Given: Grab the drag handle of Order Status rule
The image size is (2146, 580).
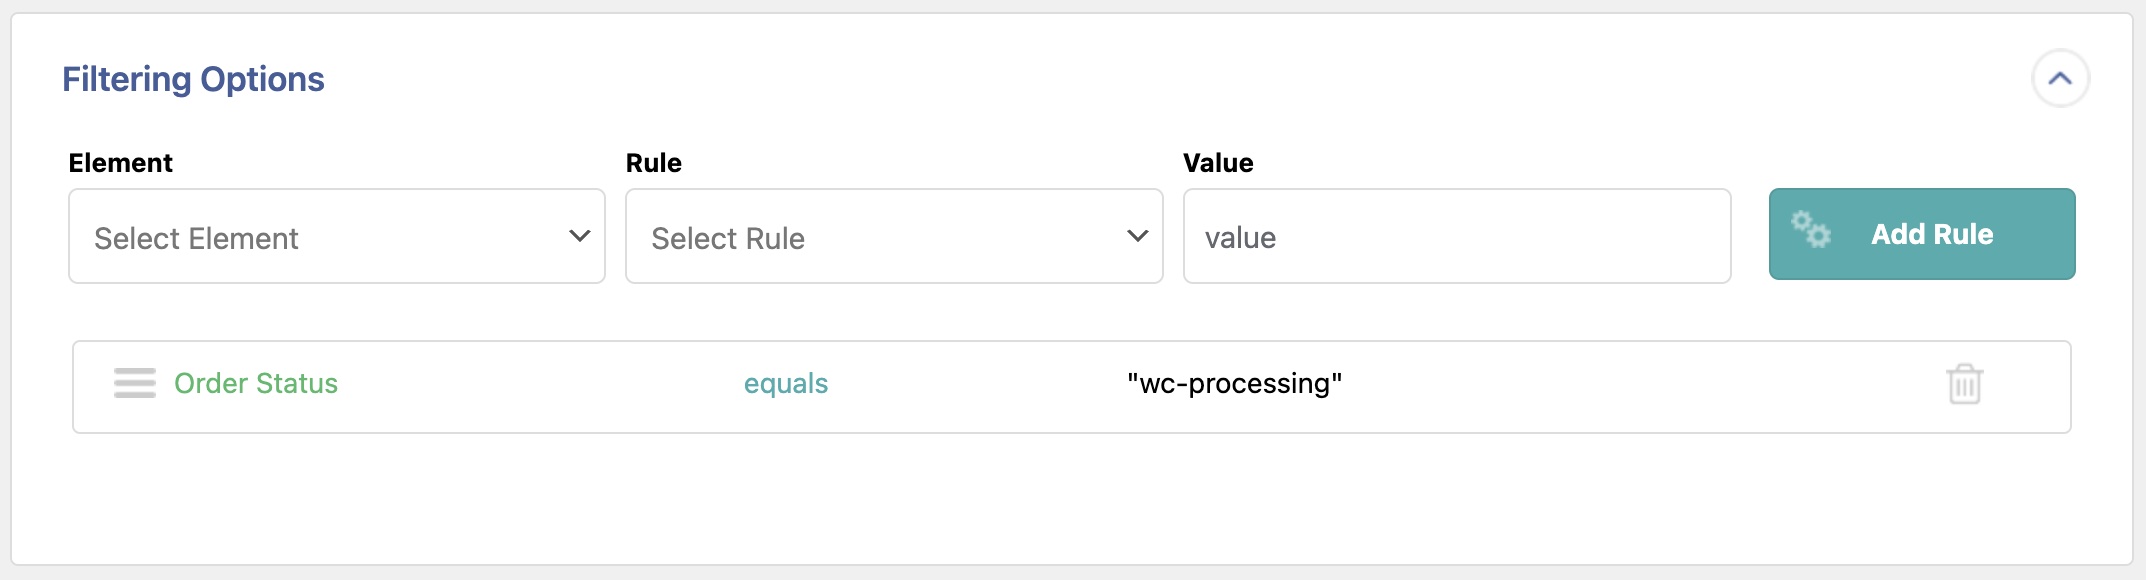Looking at the screenshot, I should click(x=135, y=383).
